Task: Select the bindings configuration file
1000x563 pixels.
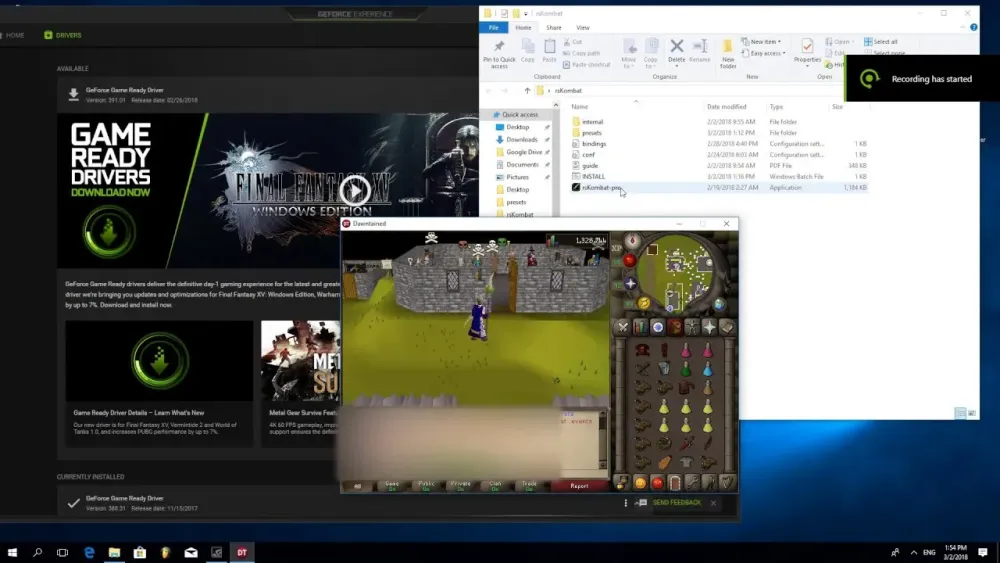Action: click(719, 143)
